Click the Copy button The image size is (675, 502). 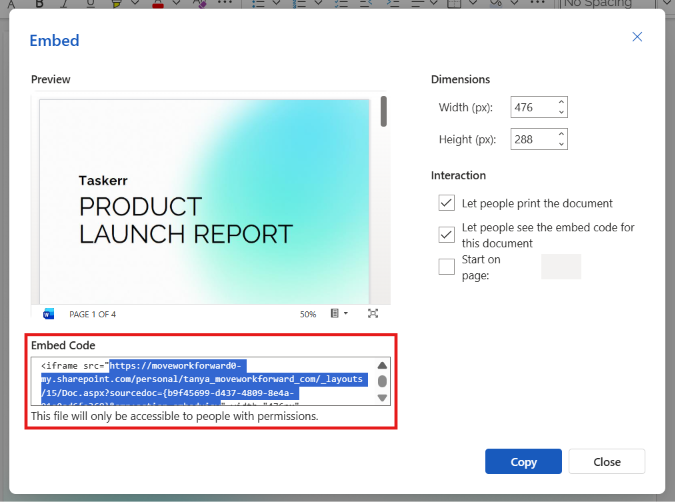523,462
